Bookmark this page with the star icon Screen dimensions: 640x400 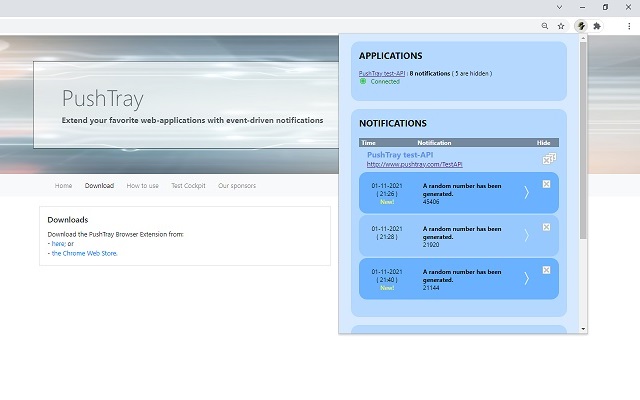[x=561, y=26]
